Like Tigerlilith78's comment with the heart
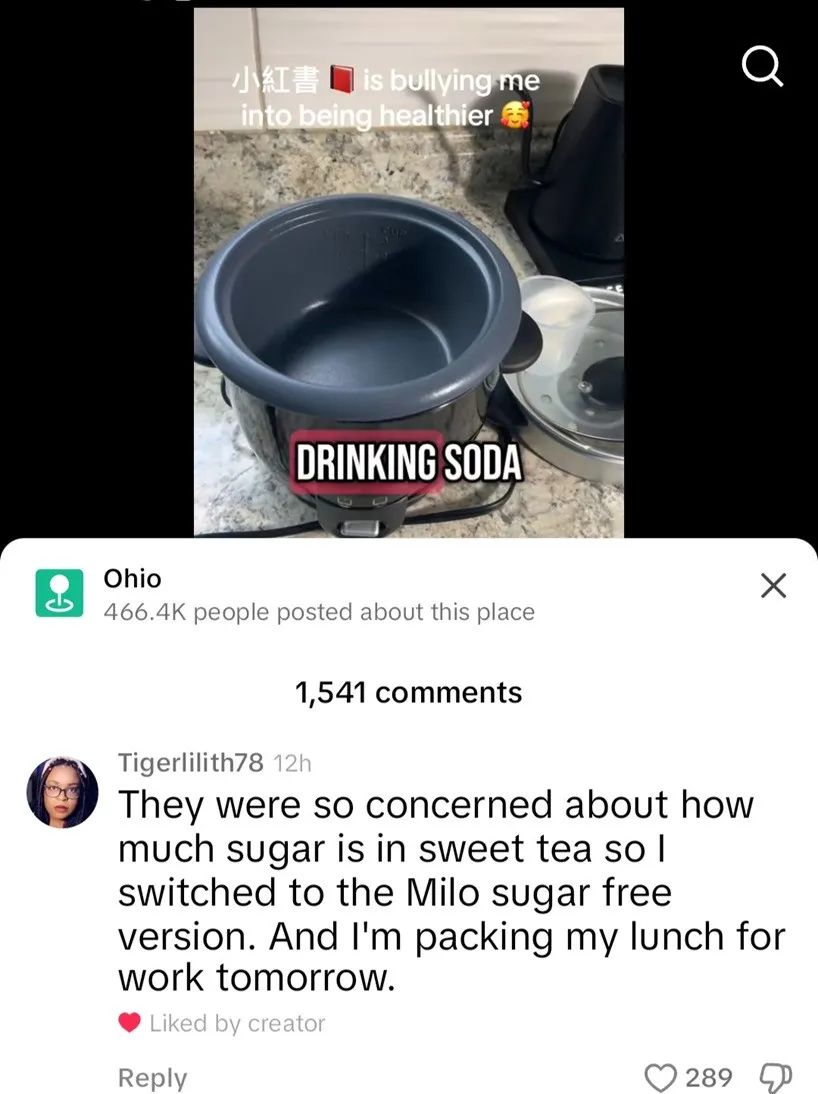 click(660, 1077)
